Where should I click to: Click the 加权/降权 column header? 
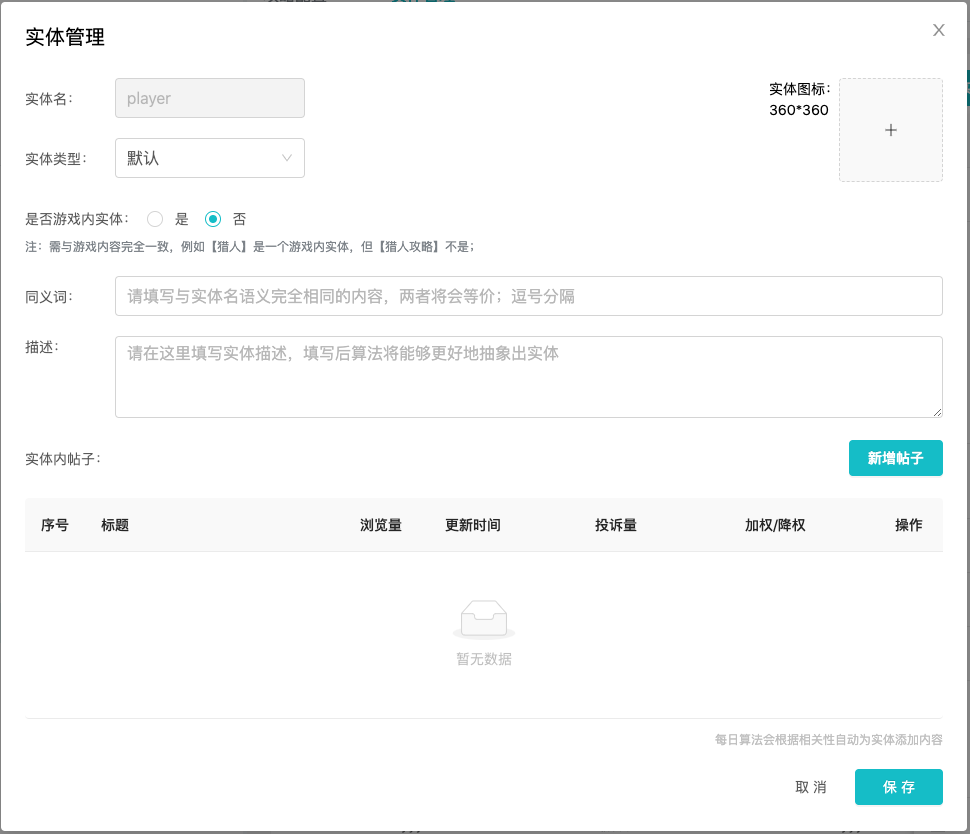pos(774,525)
